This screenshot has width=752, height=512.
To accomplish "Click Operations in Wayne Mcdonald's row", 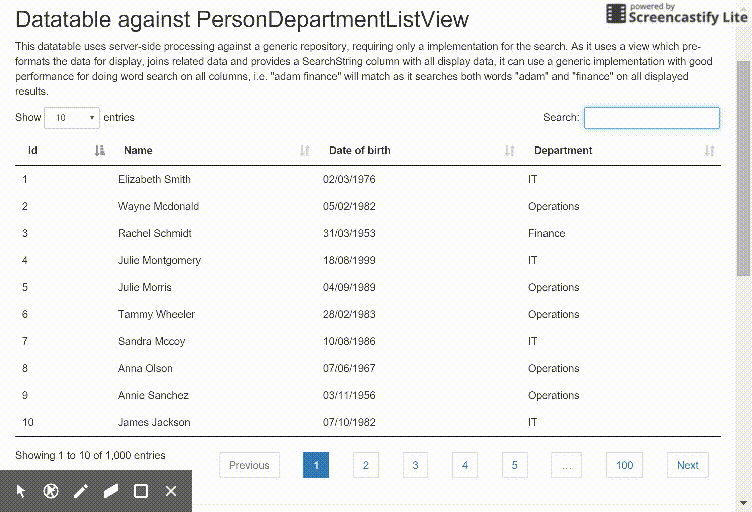I will click(x=554, y=206).
